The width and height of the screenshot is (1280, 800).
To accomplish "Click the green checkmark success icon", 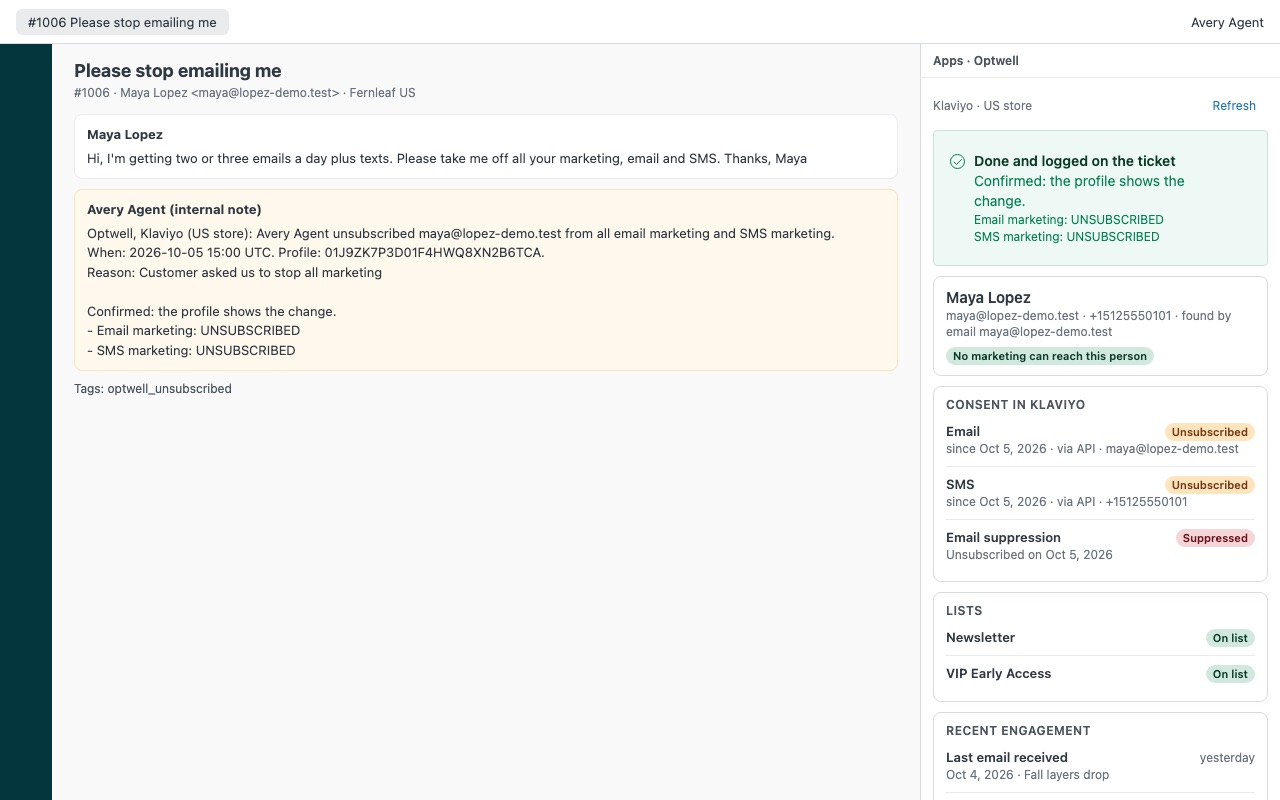I will click(957, 161).
